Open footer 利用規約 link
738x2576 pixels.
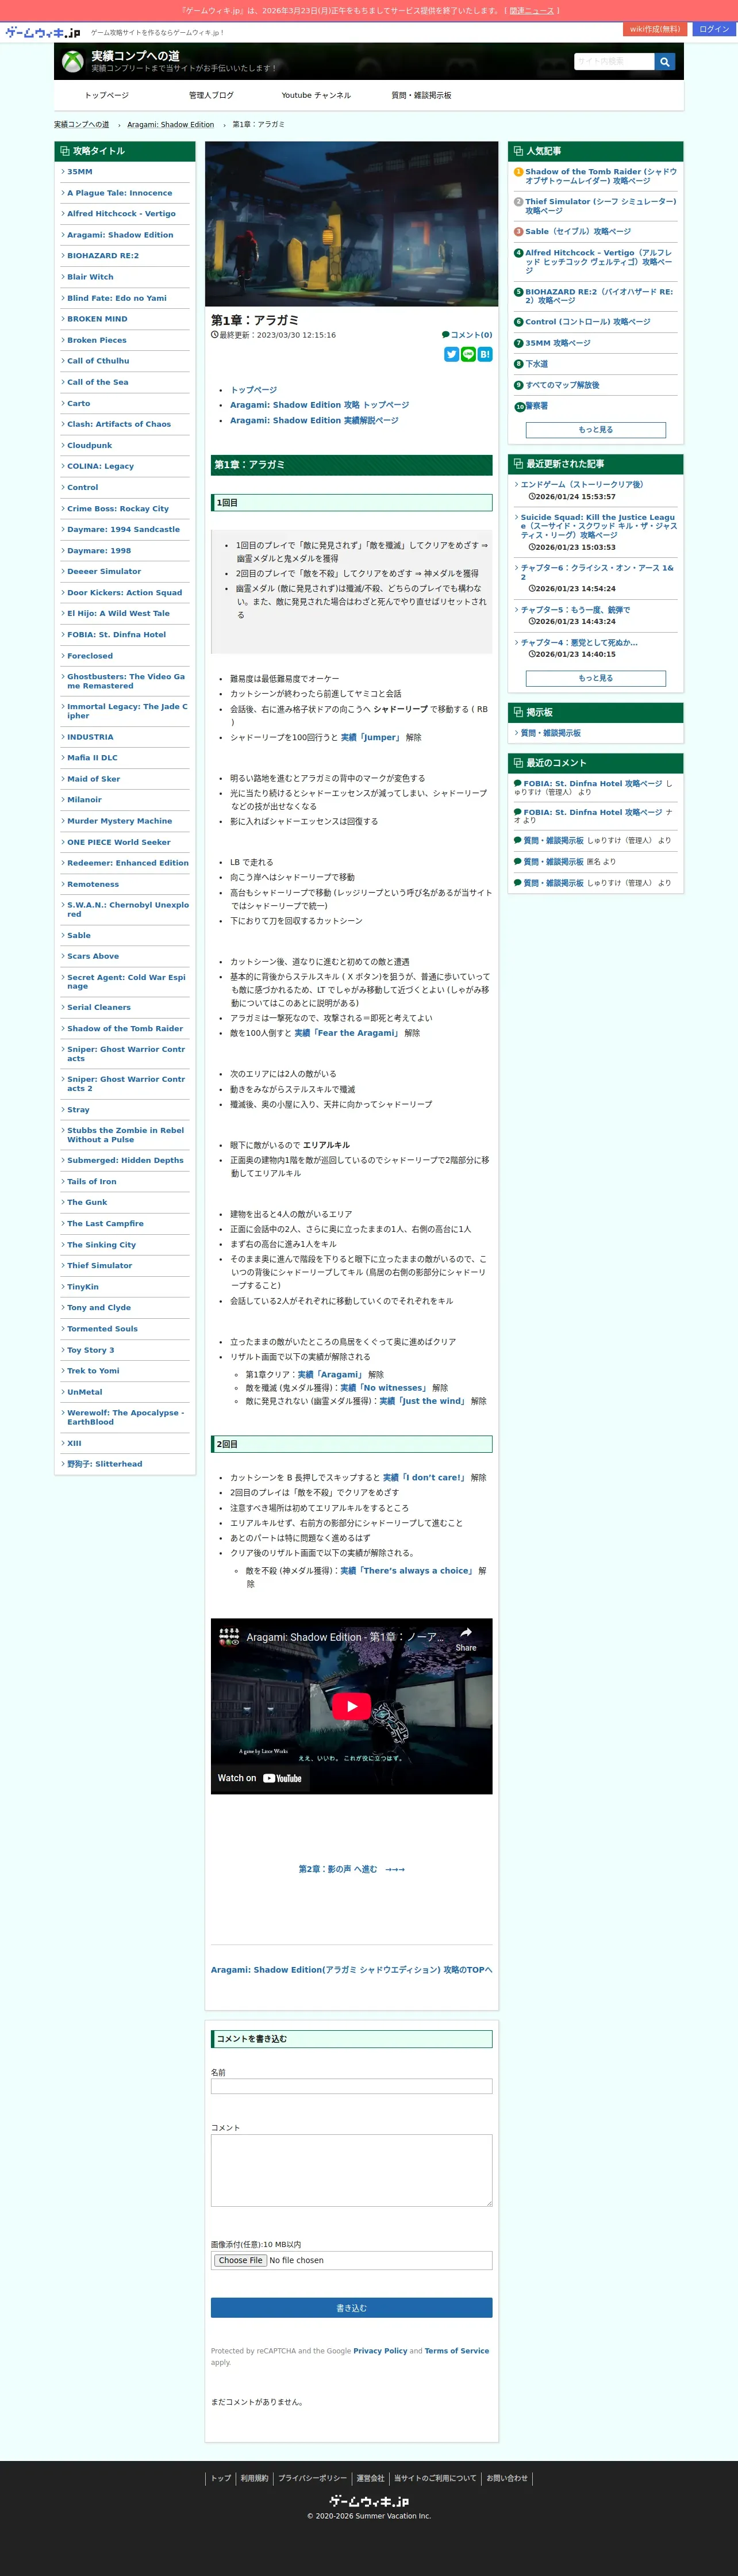click(x=254, y=2478)
